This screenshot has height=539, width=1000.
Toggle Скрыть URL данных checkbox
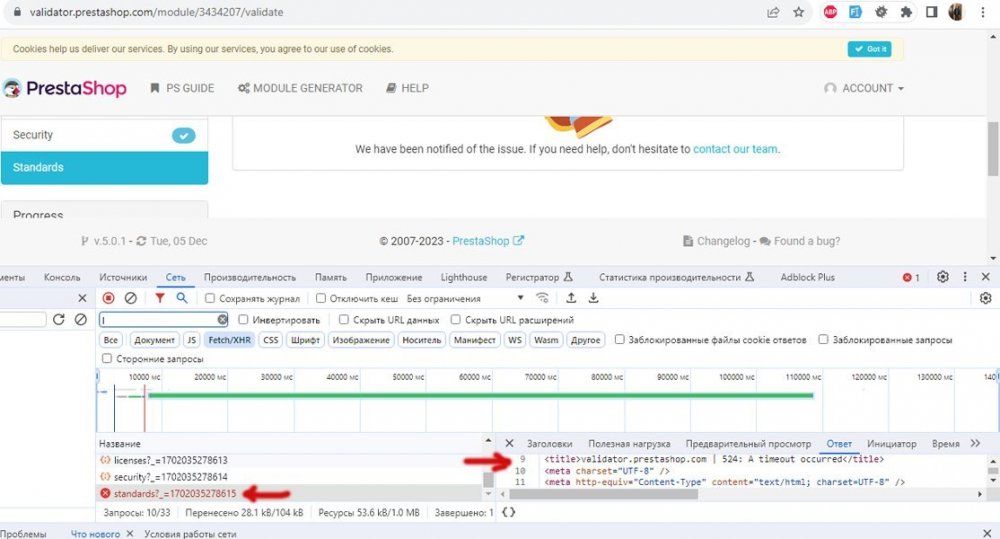344,320
